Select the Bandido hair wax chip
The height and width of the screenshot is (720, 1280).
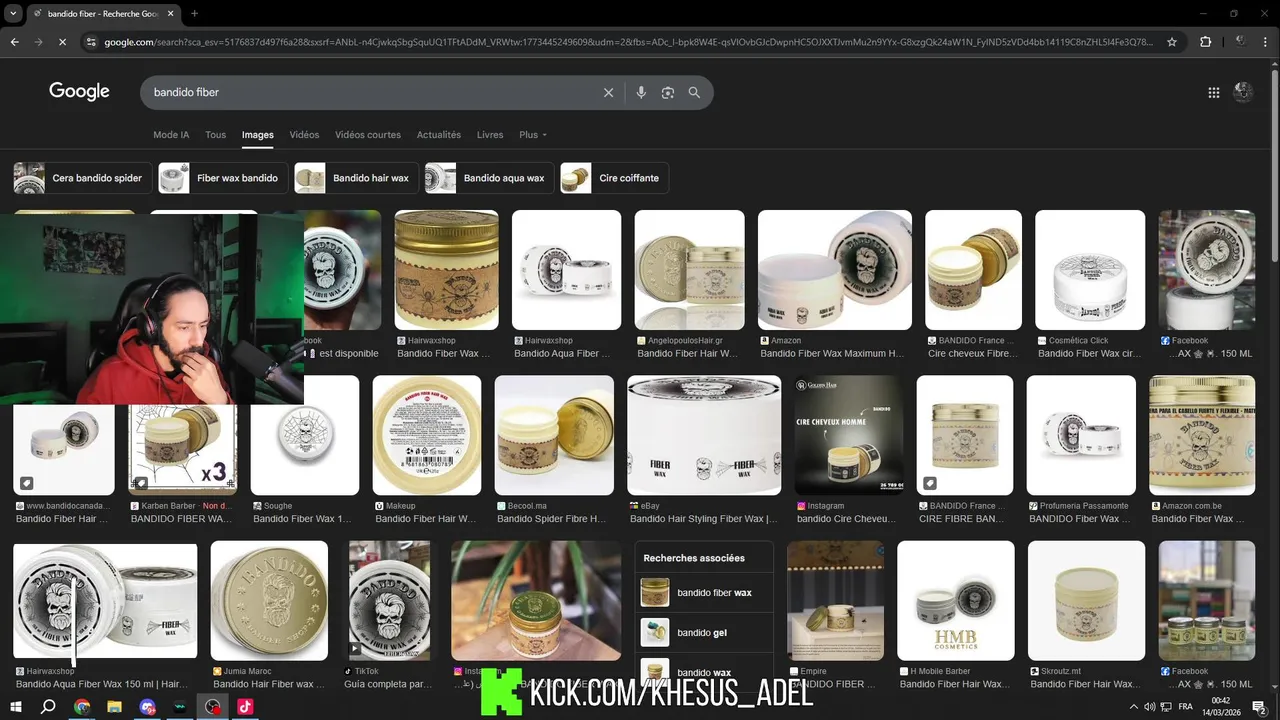357,178
